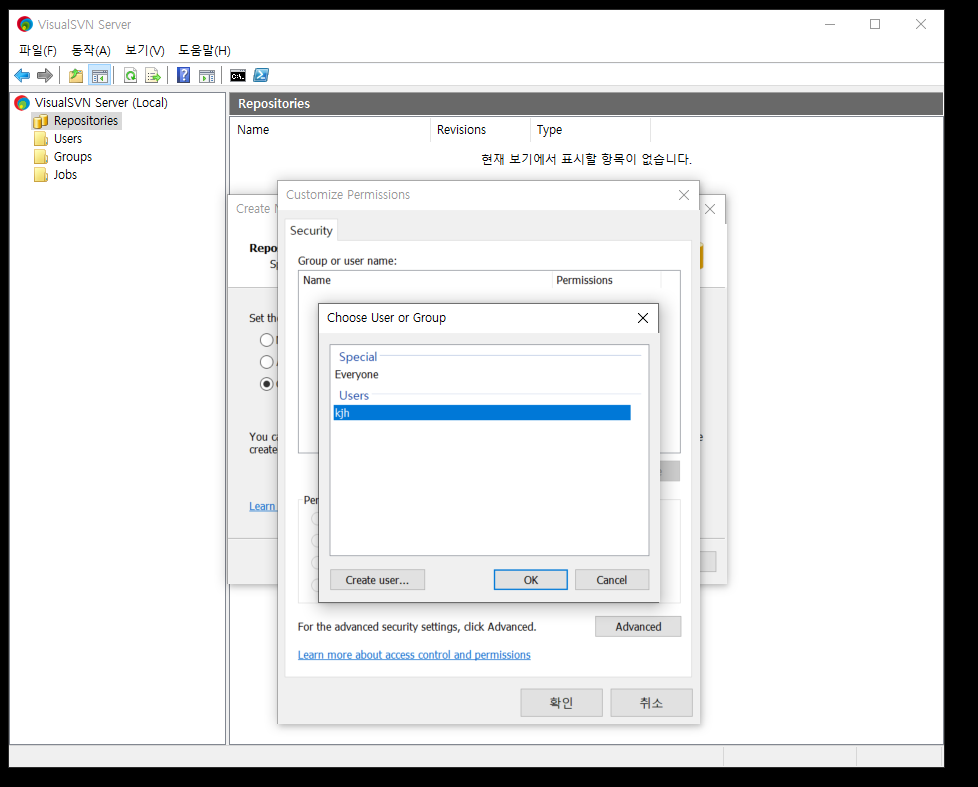The width and height of the screenshot is (978, 787).
Task: Select VisualSVN Server (Local) root node
Action: (101, 102)
